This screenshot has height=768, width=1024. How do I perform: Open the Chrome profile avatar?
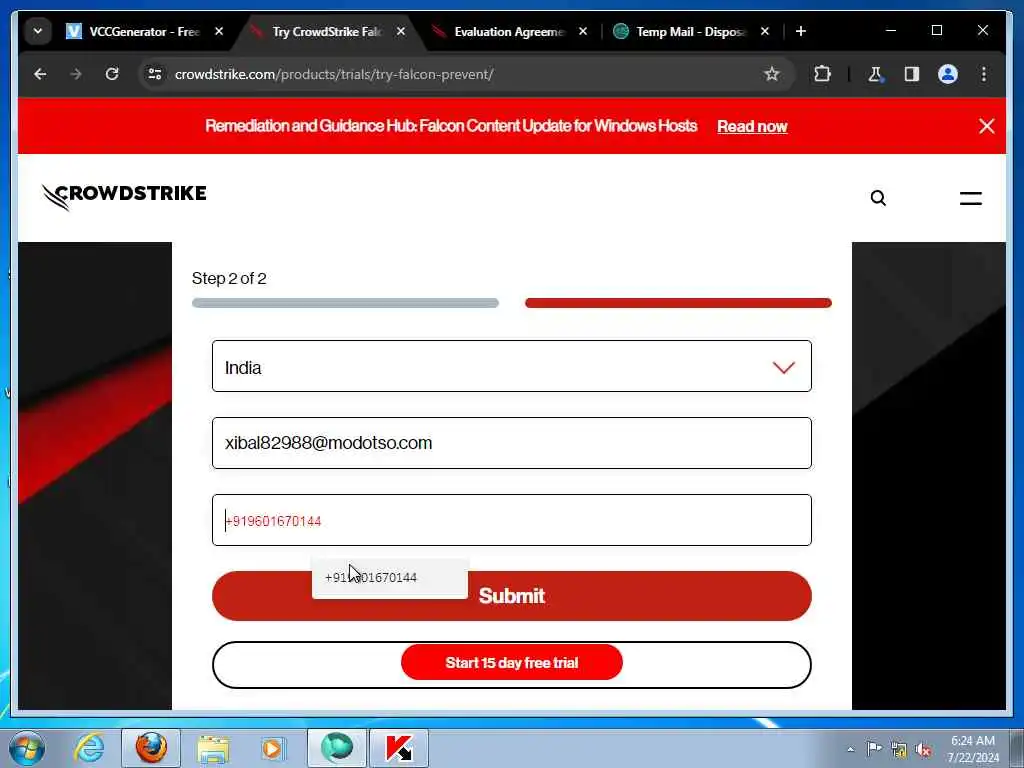948,74
